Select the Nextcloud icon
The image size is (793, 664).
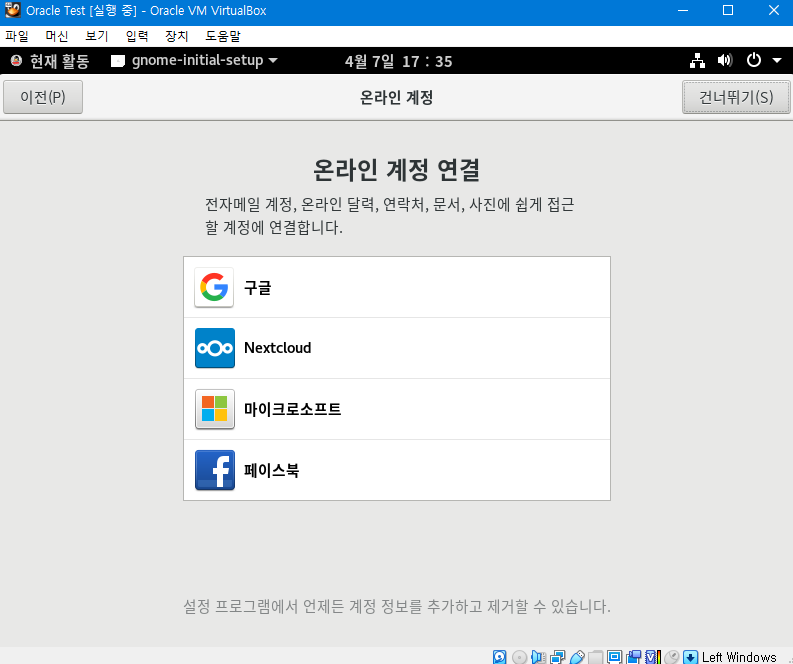coord(214,348)
